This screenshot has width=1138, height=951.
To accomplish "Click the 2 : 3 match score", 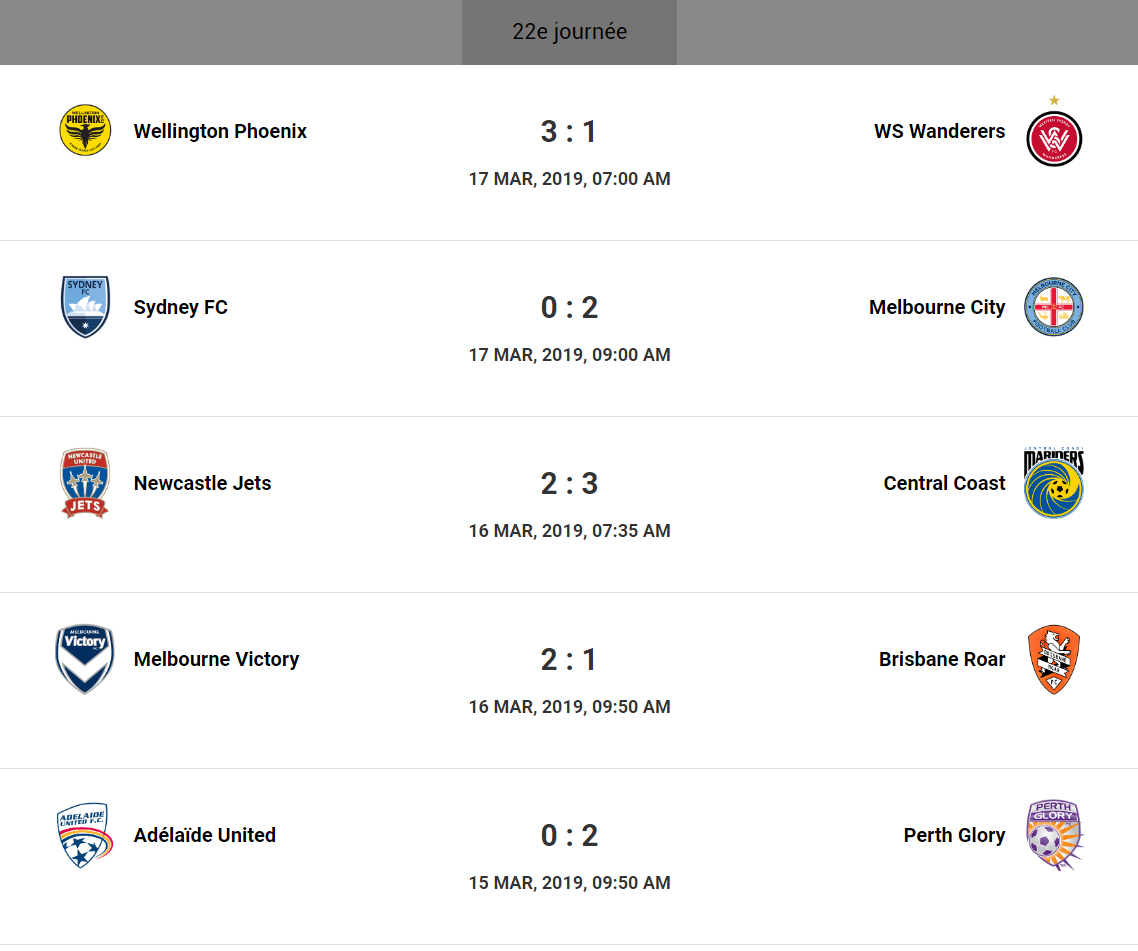I will (x=569, y=483).
